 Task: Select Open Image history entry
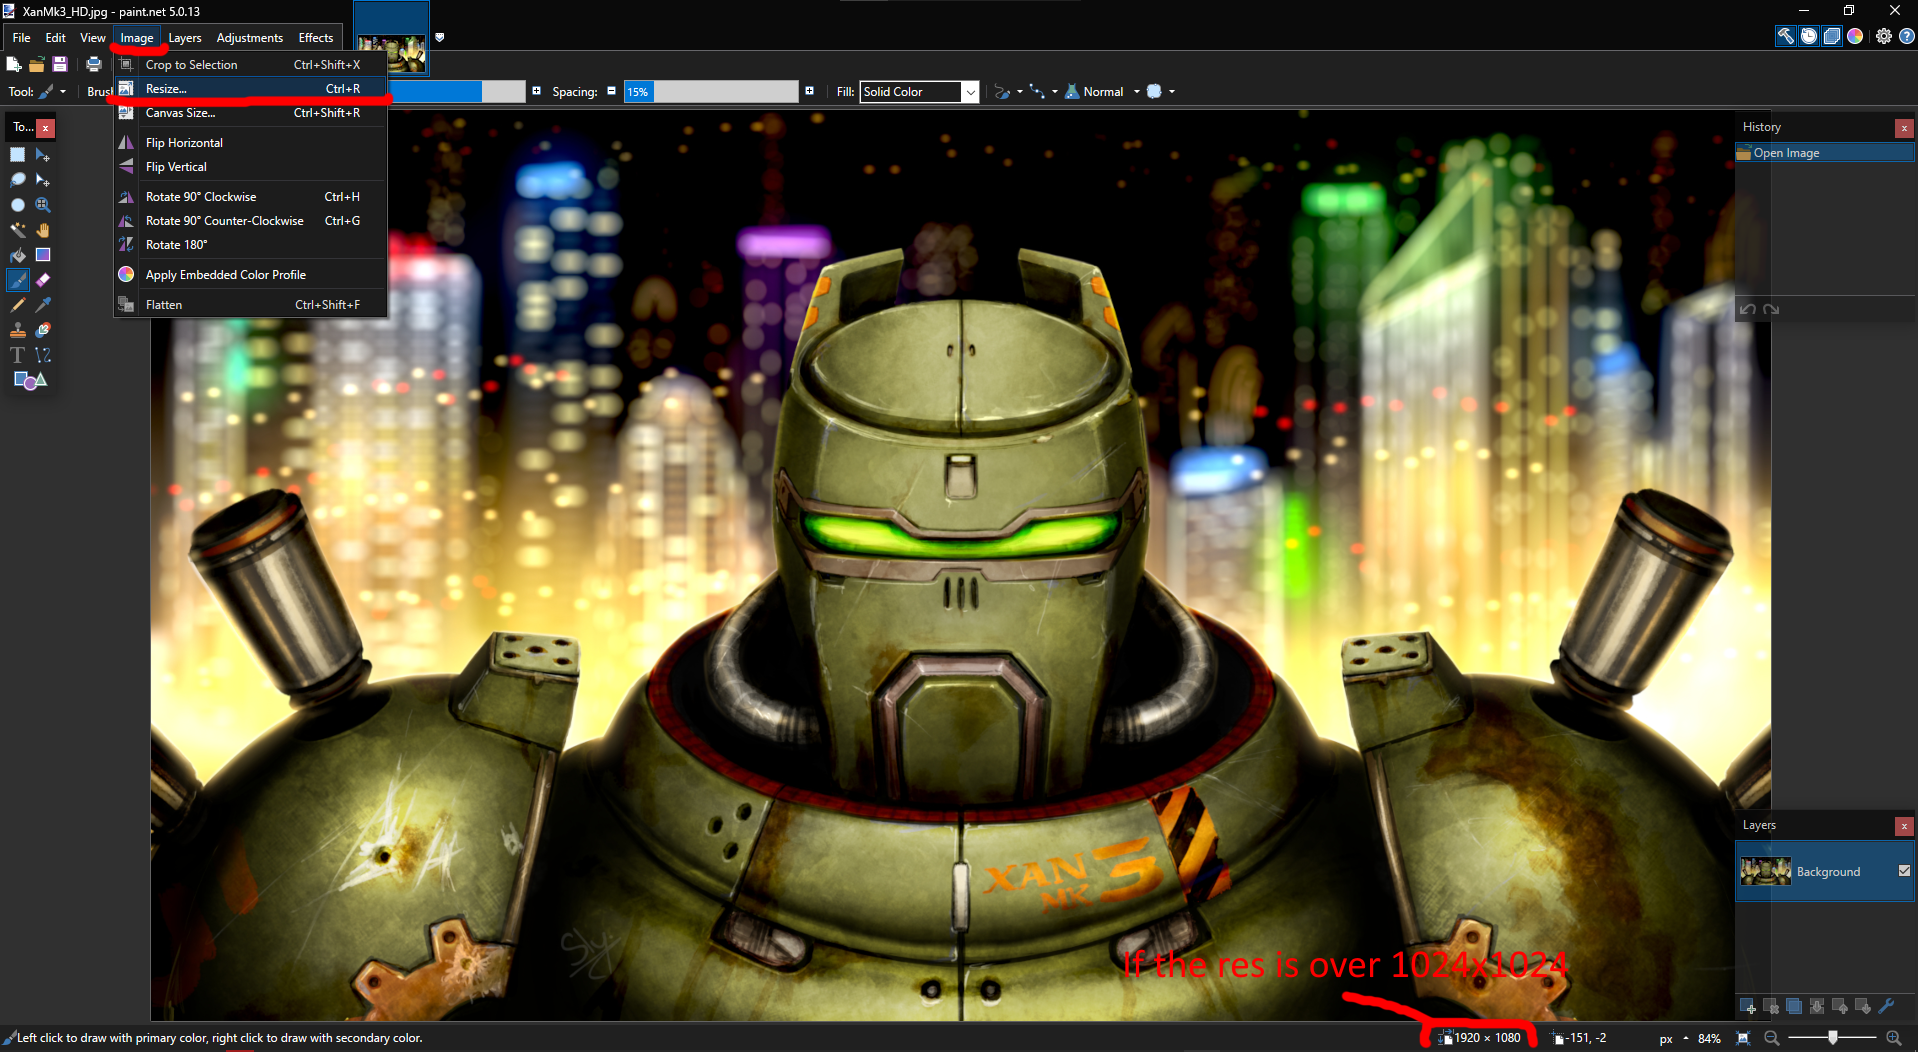pos(1825,153)
